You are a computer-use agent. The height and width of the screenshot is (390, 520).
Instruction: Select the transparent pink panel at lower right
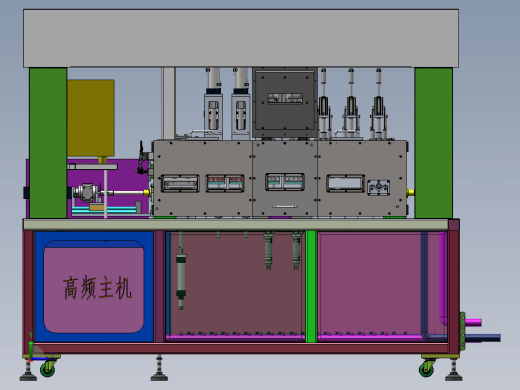click(382, 286)
